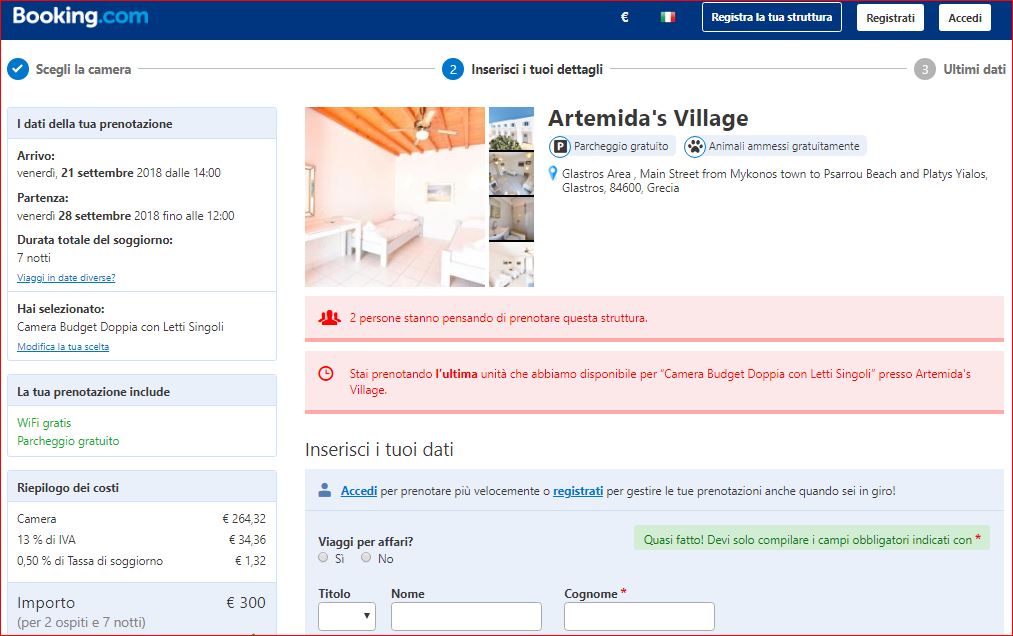Select language with the Italian flag icon

tap(667, 17)
